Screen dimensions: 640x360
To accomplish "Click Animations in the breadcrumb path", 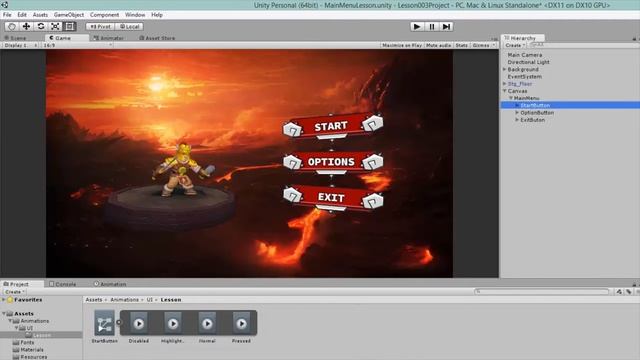I will pos(124,300).
